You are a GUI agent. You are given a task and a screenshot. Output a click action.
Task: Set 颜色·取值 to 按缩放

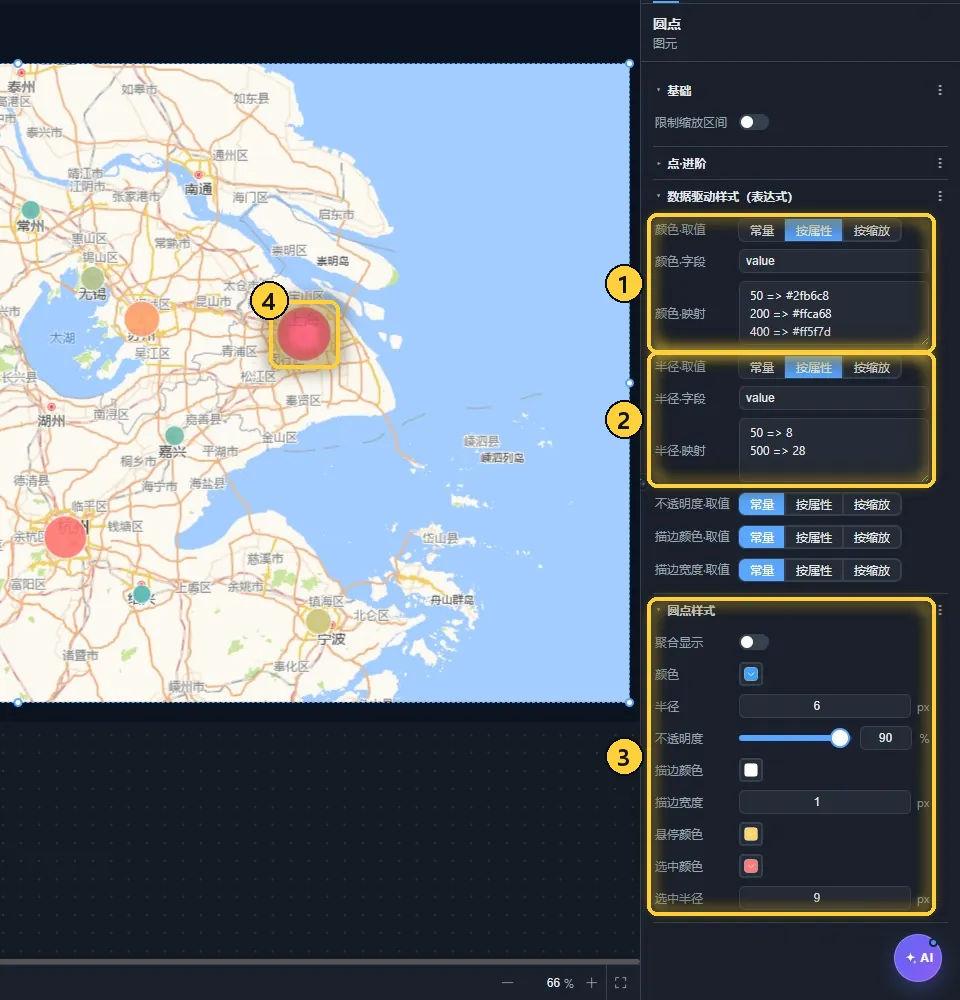[x=871, y=230]
